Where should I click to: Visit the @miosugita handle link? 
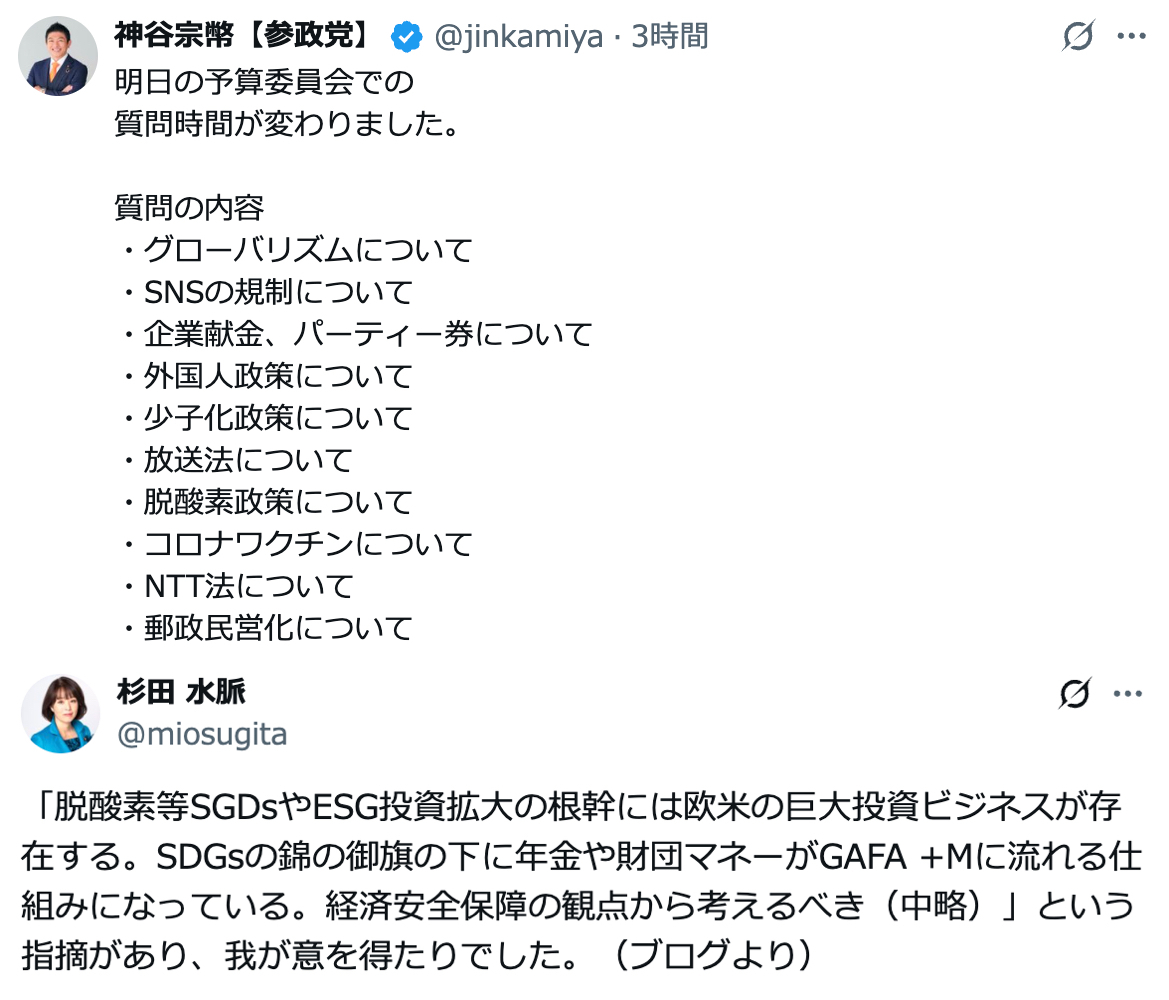coord(202,735)
